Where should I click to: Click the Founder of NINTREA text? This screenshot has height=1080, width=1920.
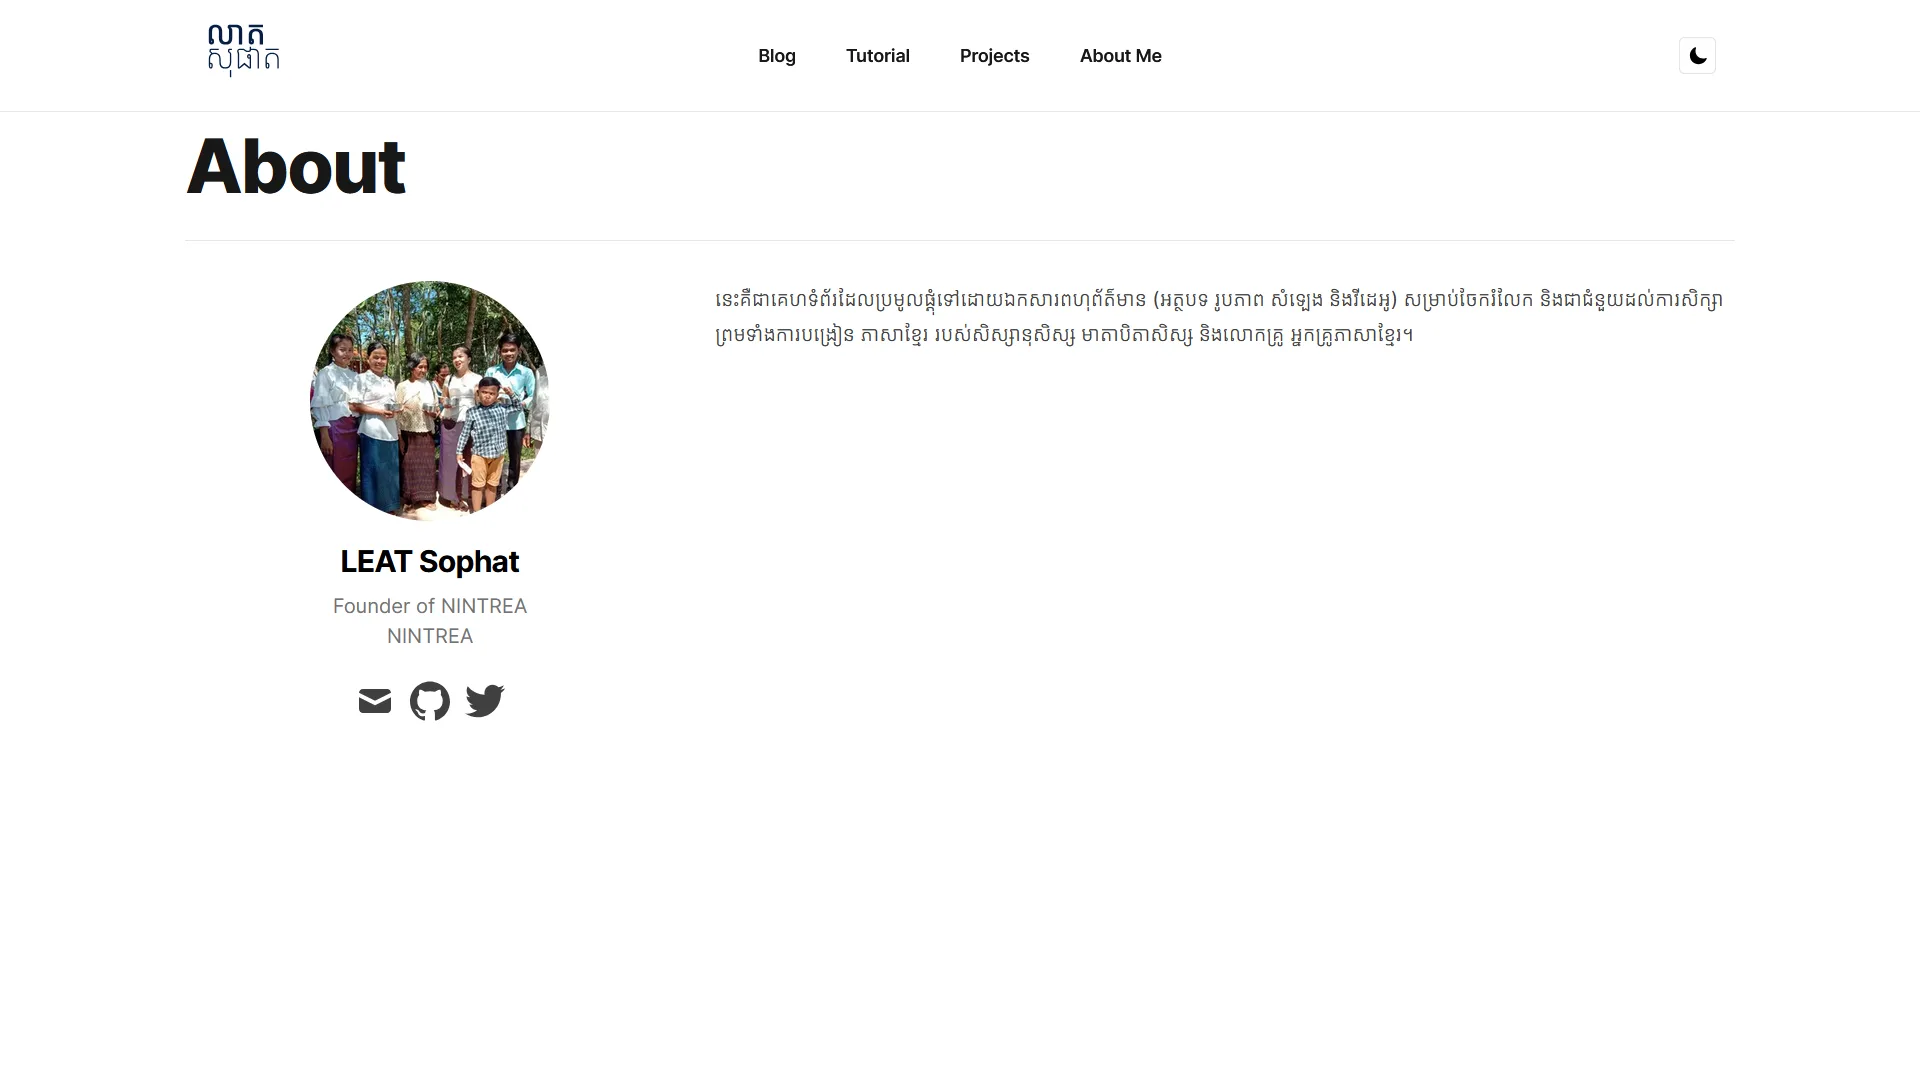[x=430, y=606]
